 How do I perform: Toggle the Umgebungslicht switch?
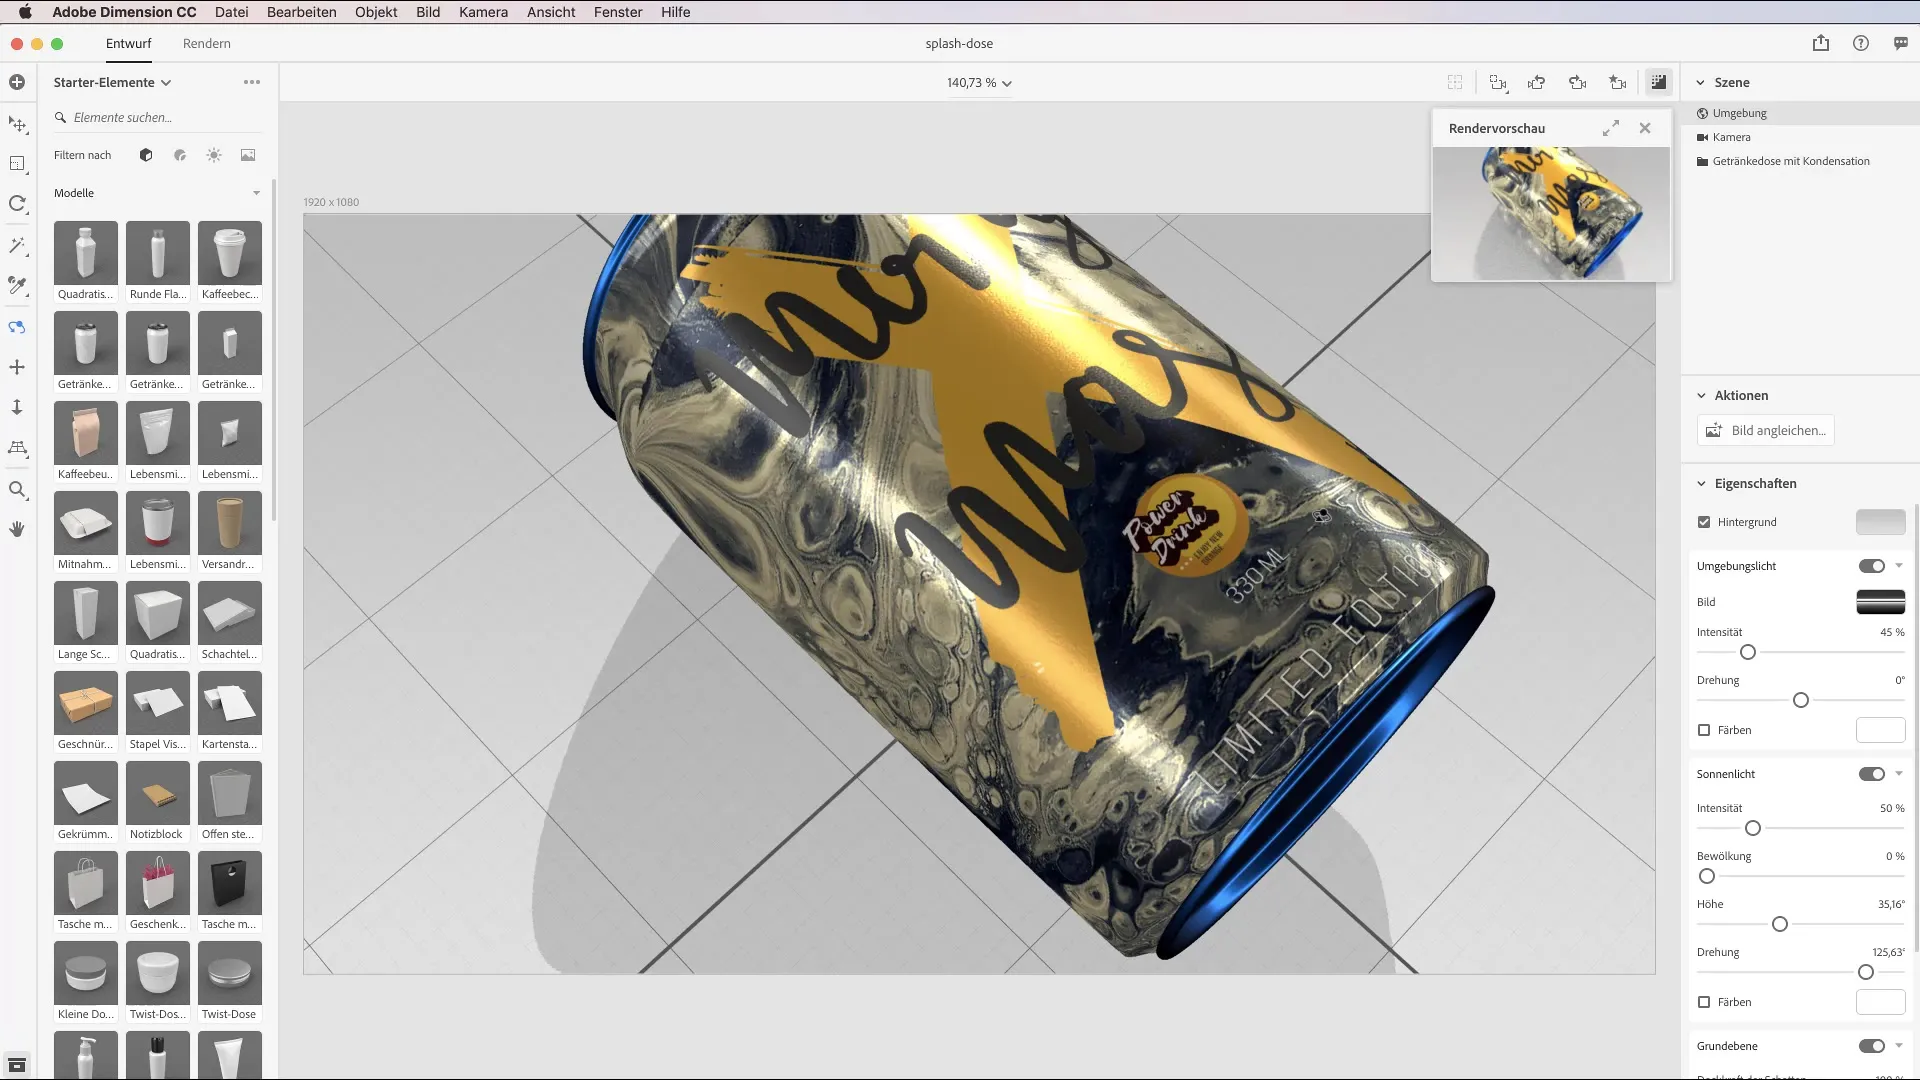tap(1872, 566)
